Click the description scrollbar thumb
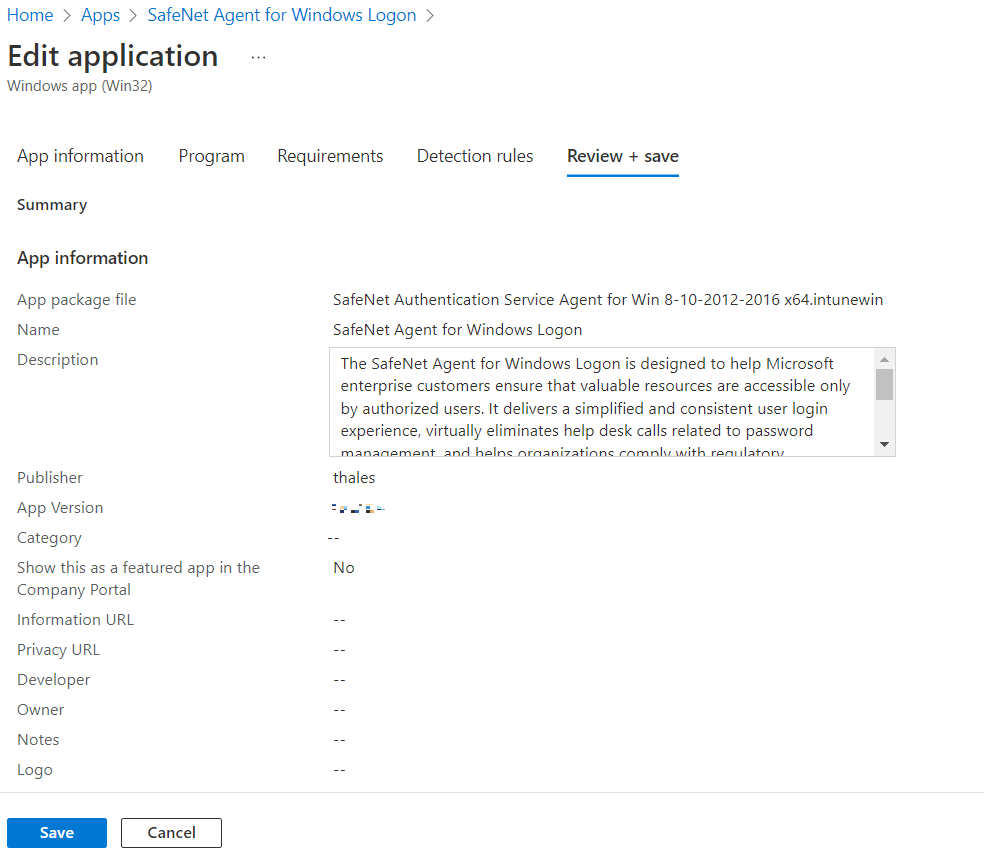Image resolution: width=984 pixels, height=860 pixels. [x=884, y=384]
